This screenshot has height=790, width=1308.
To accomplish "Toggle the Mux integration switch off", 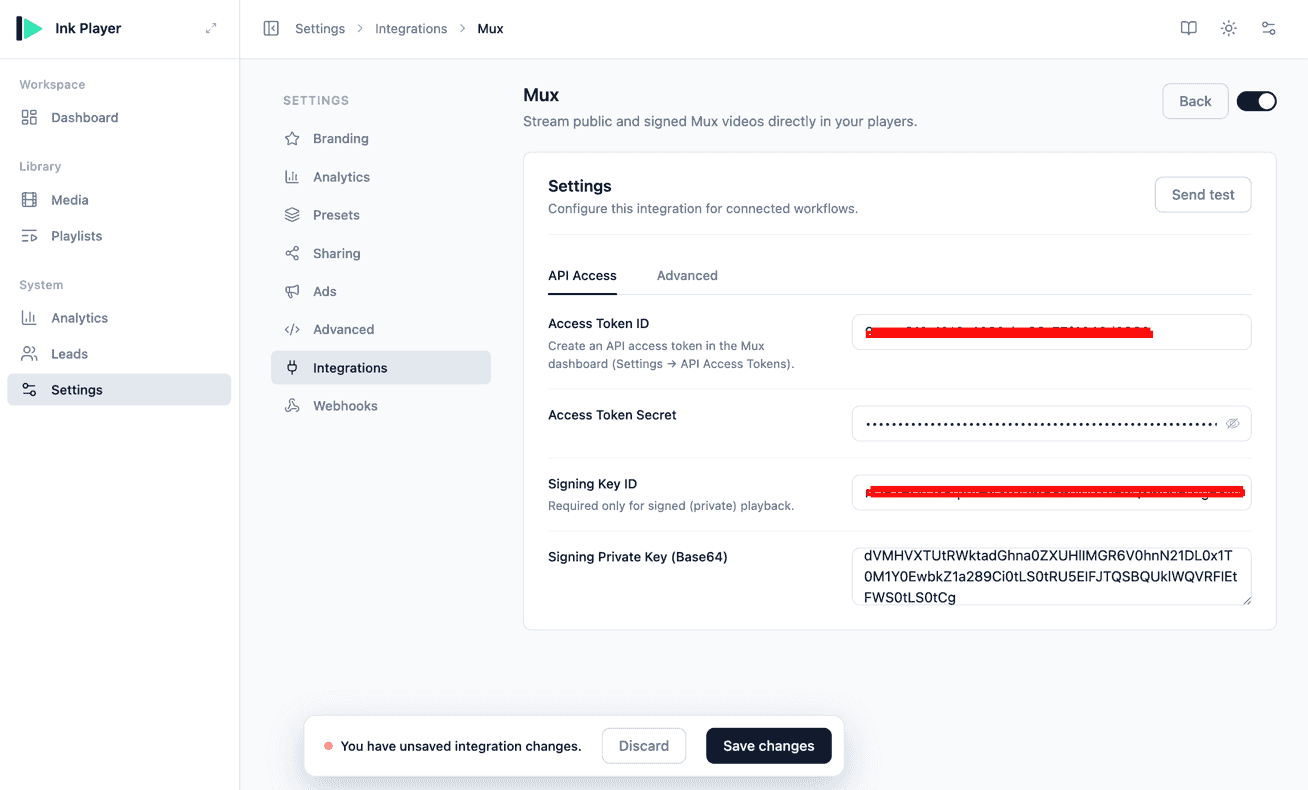I will click(x=1256, y=101).
